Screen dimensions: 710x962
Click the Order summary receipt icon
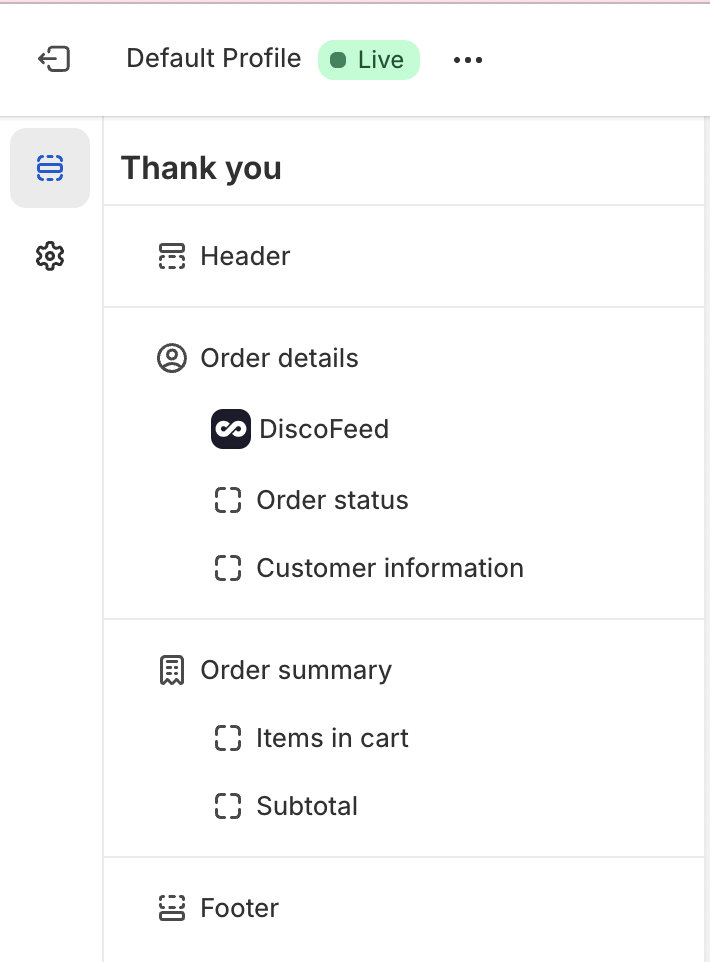coord(172,670)
